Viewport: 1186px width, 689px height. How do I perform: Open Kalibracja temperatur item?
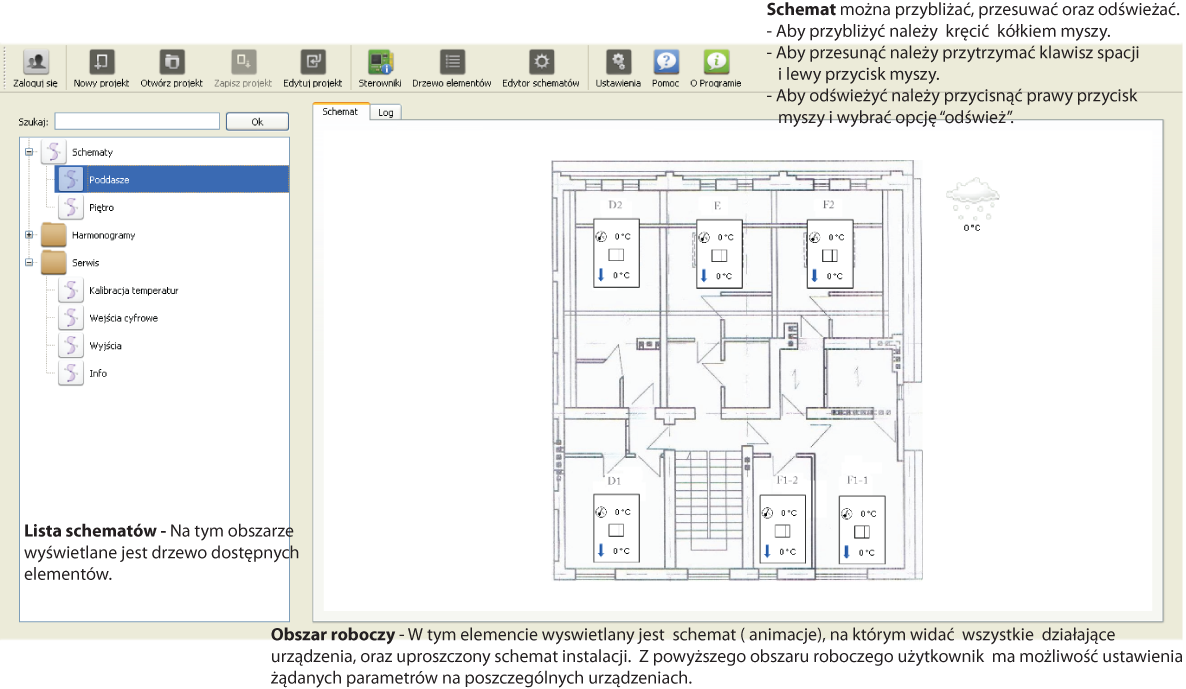click(x=133, y=290)
